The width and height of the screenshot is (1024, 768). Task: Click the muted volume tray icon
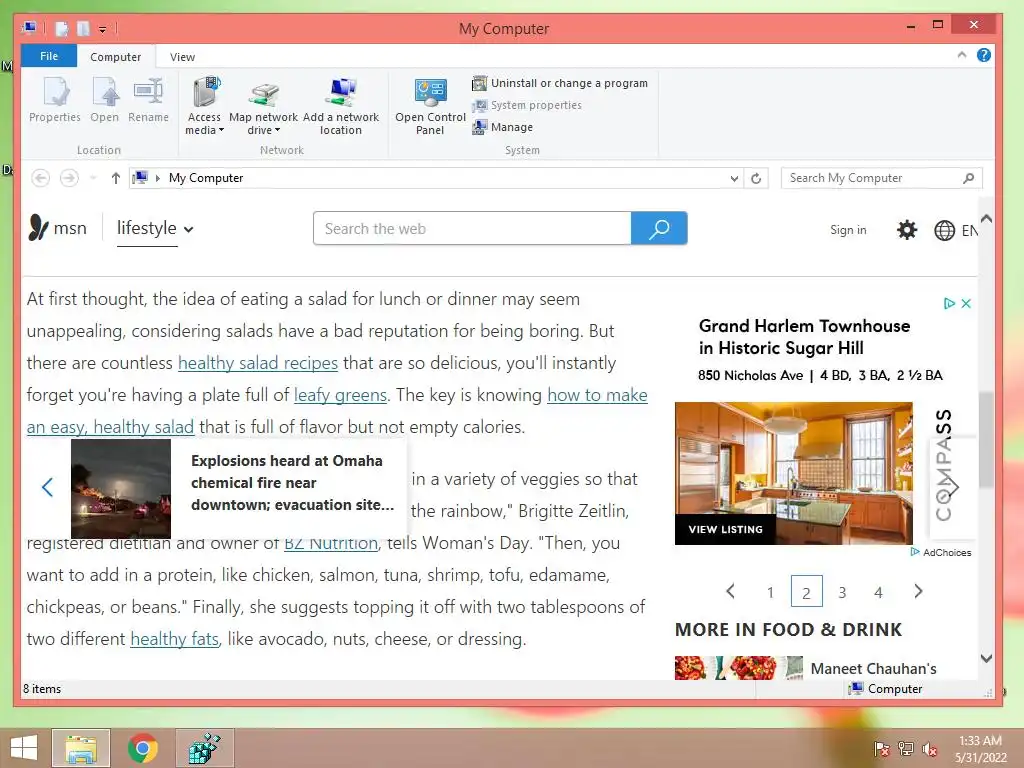point(930,749)
